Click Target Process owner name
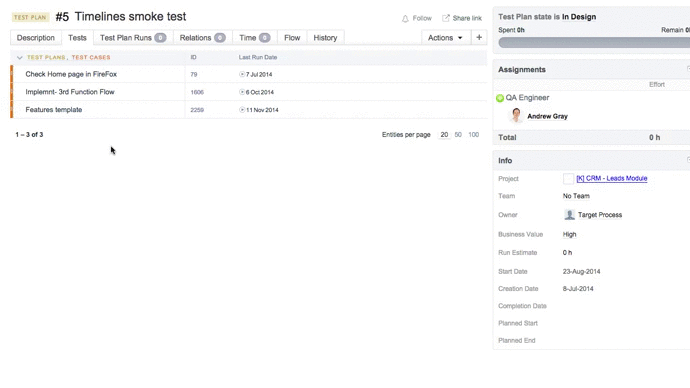The width and height of the screenshot is (690, 388). 600,215
